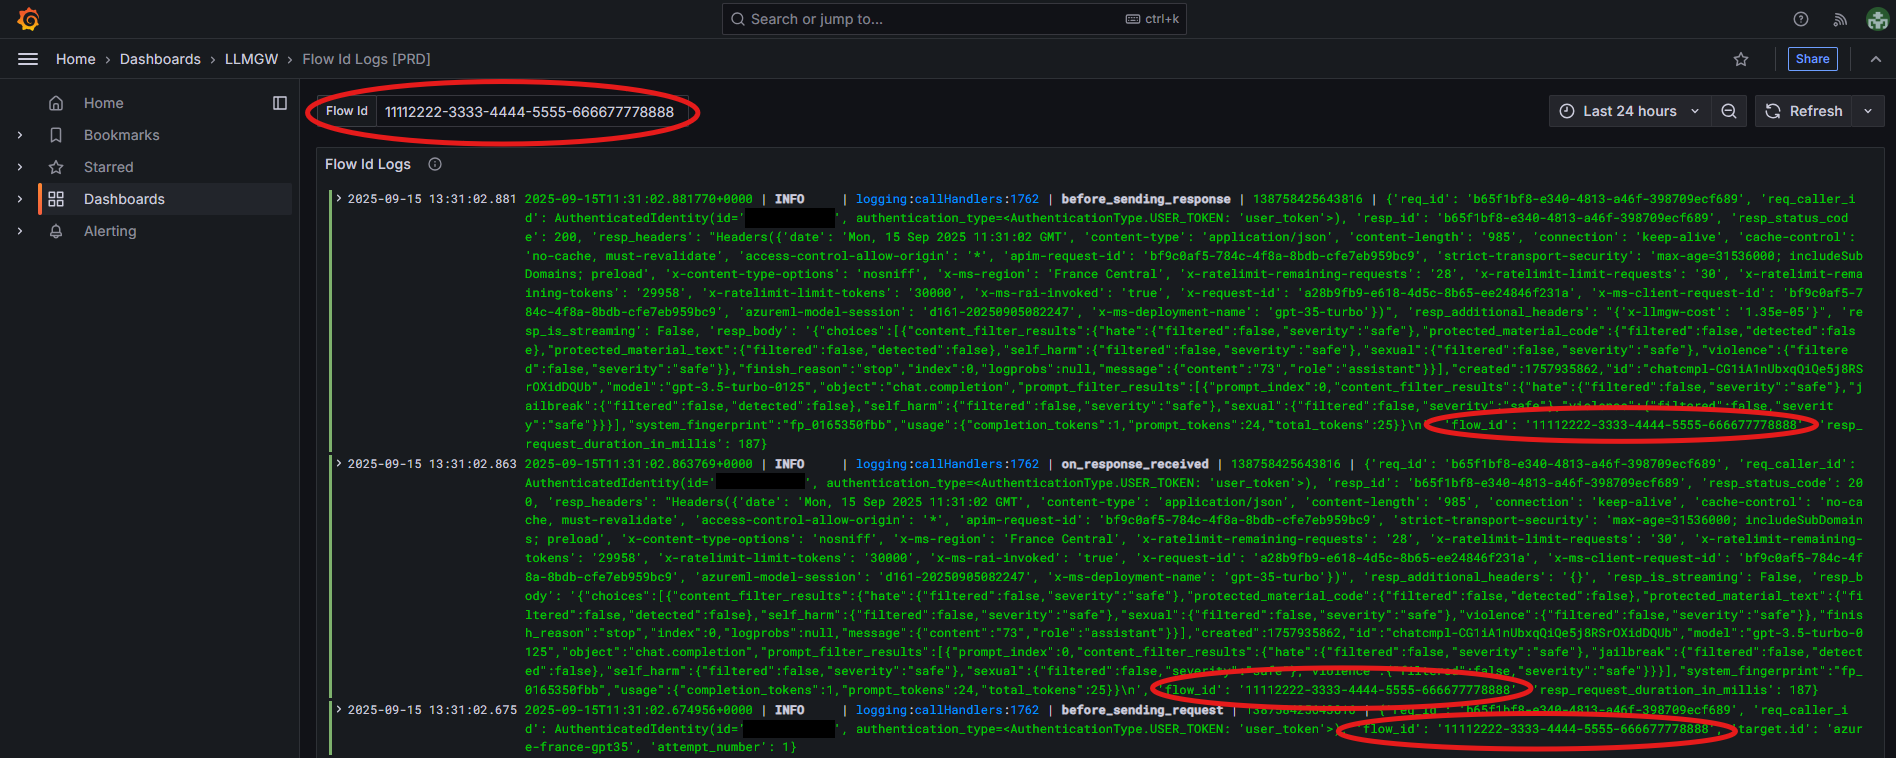The width and height of the screenshot is (1896, 758).
Task: Expand the 13:31:02.863 log row
Action: click(x=339, y=464)
